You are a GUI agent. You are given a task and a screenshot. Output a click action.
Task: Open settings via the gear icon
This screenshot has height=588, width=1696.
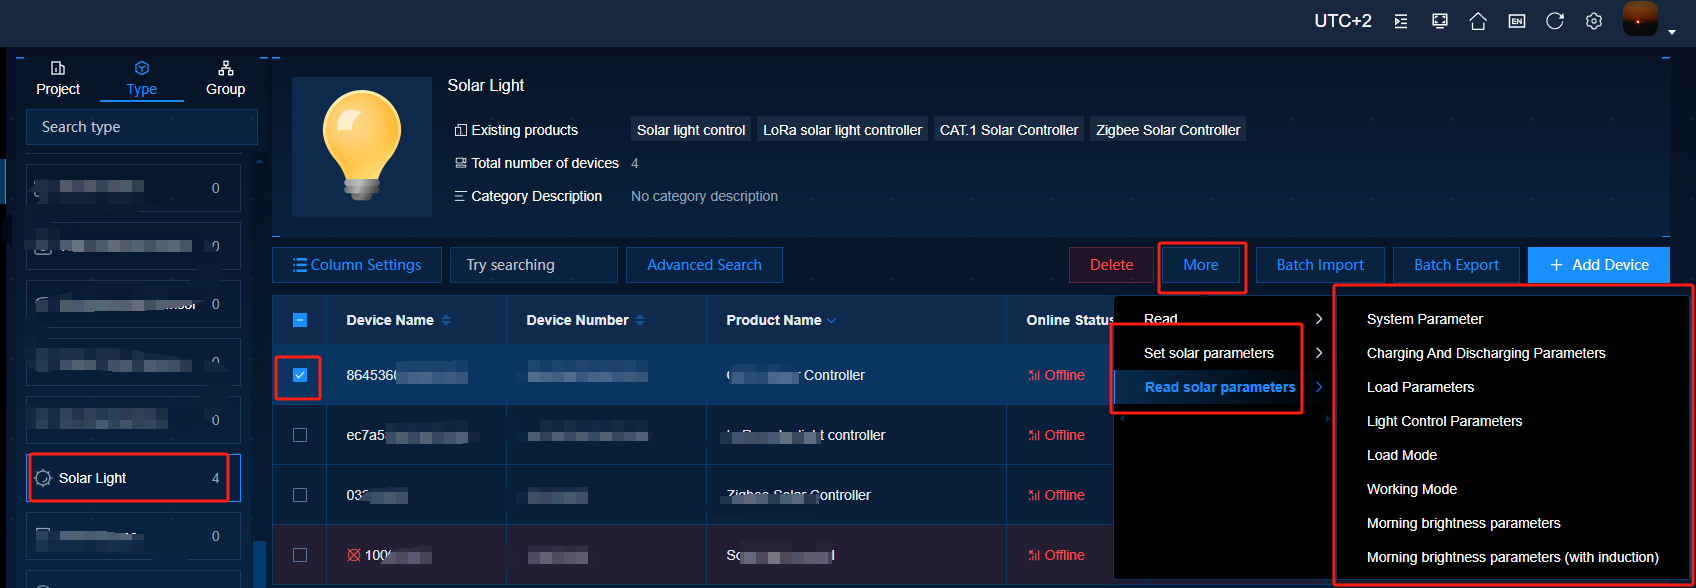coord(1594,21)
